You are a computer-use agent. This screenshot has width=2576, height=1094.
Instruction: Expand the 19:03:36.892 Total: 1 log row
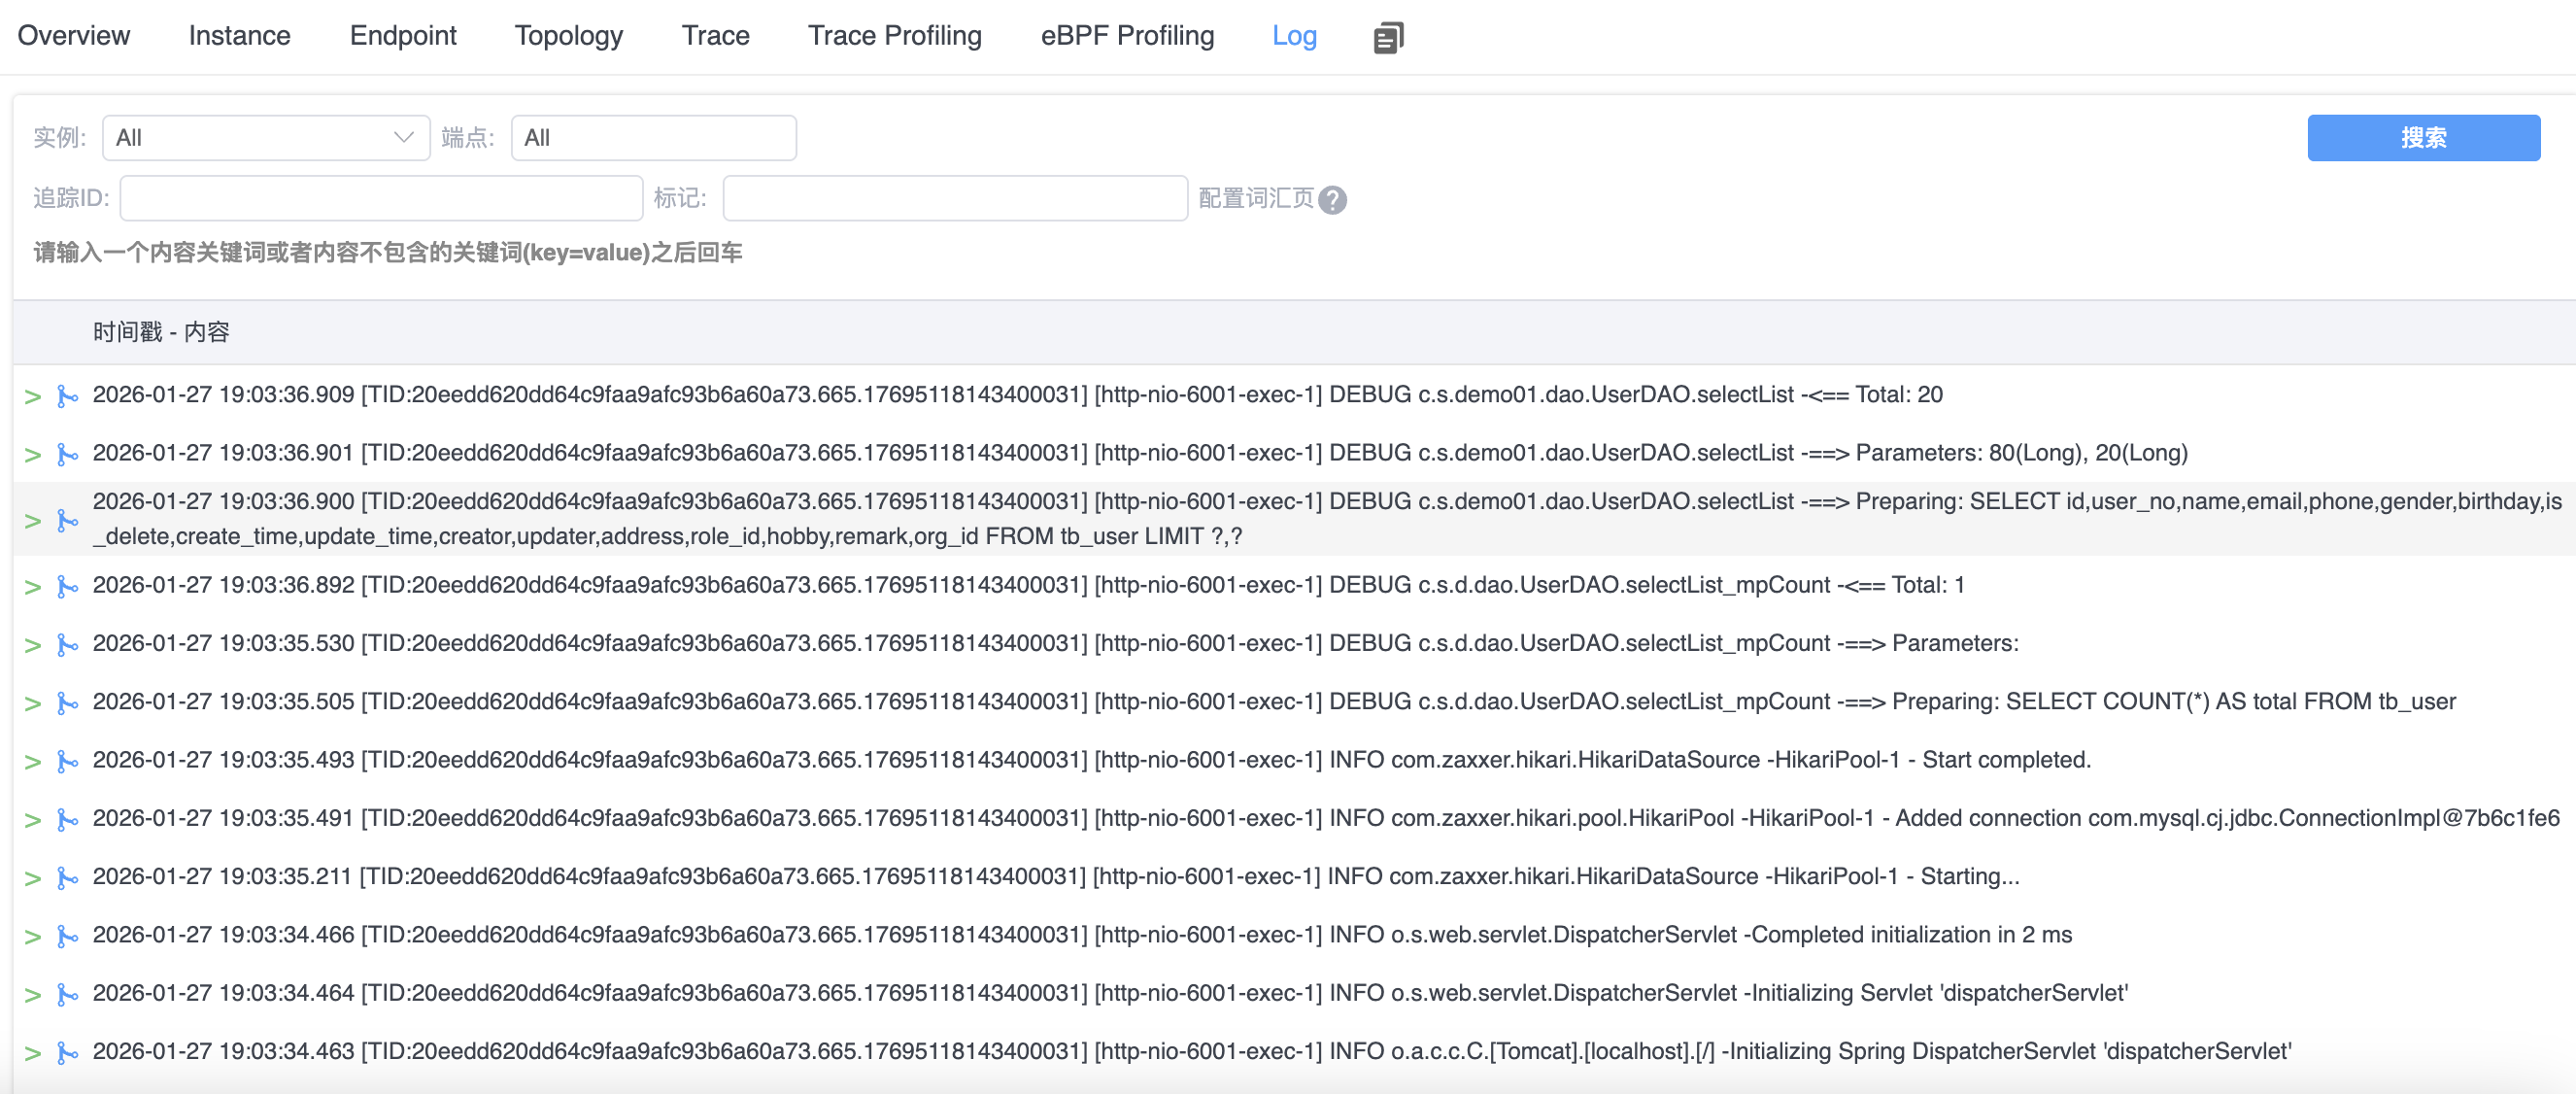click(x=32, y=587)
